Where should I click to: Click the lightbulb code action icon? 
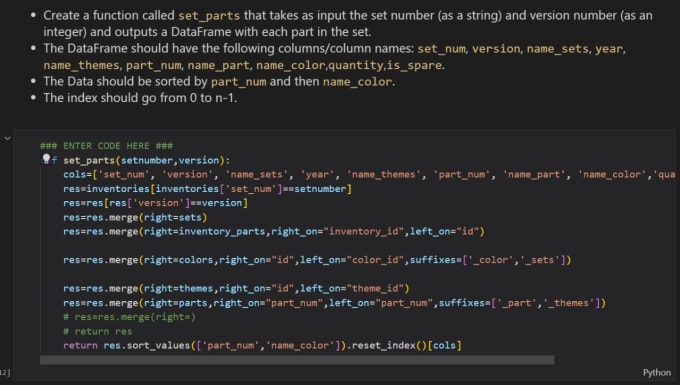tap(46, 159)
